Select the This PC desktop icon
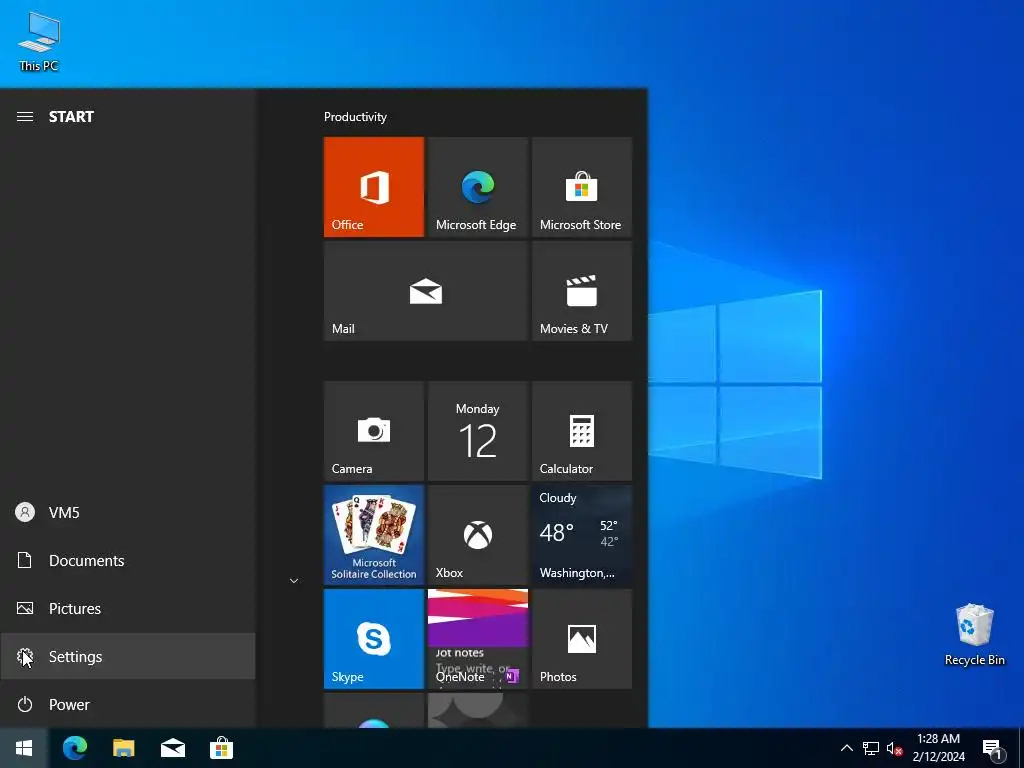1024x768 pixels. coord(39,41)
